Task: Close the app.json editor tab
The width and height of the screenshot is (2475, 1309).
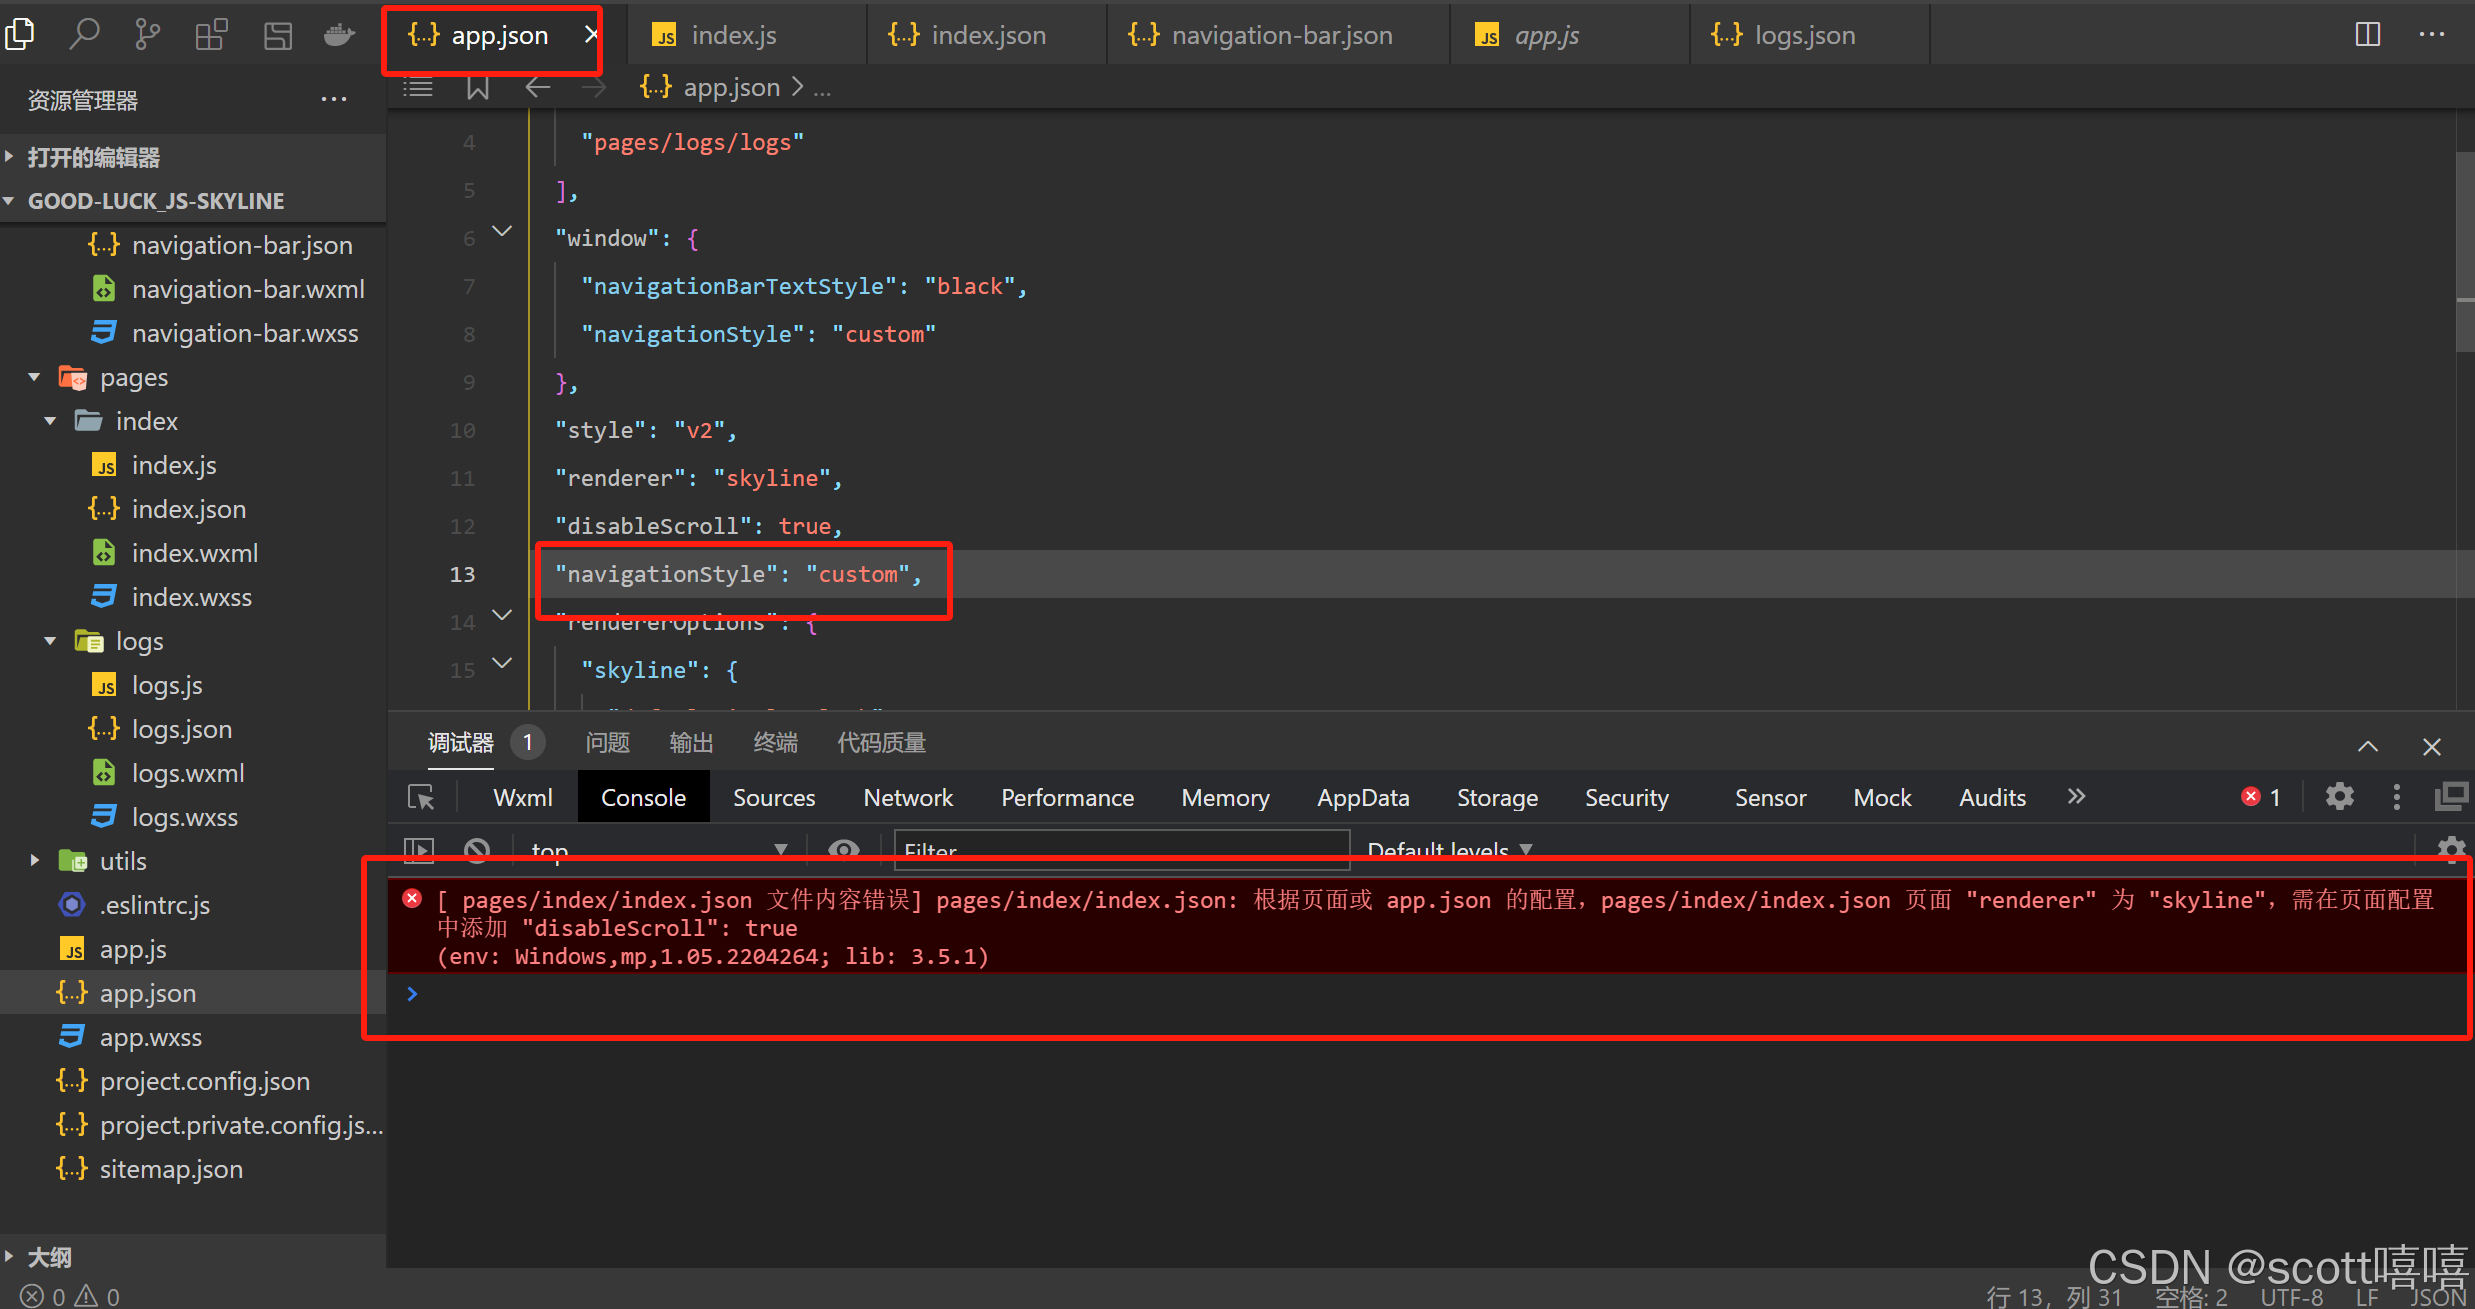Action: [x=591, y=35]
